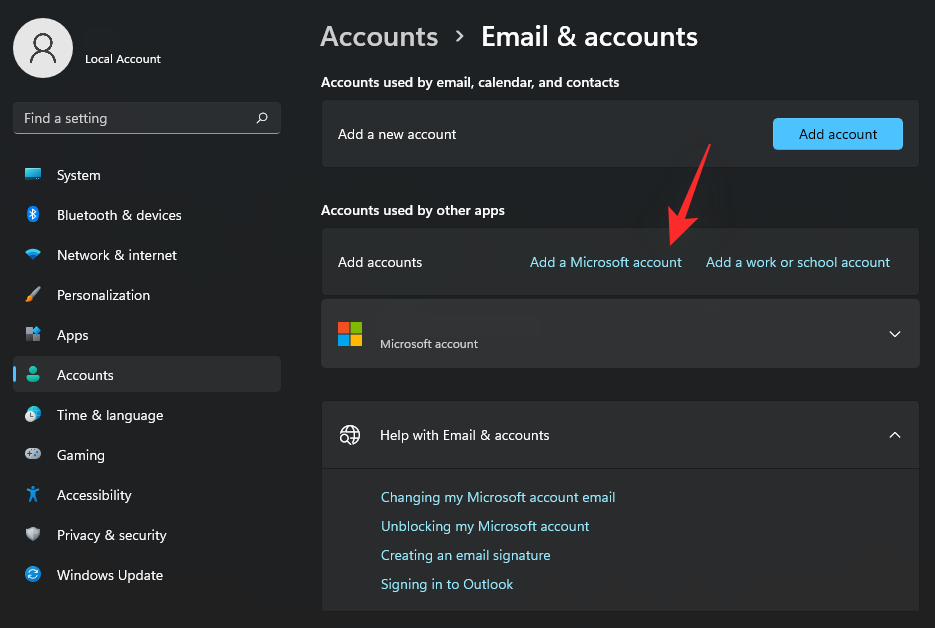Screen dimensions: 935x628
Task: Click Add a work or school account
Action: 797,262
